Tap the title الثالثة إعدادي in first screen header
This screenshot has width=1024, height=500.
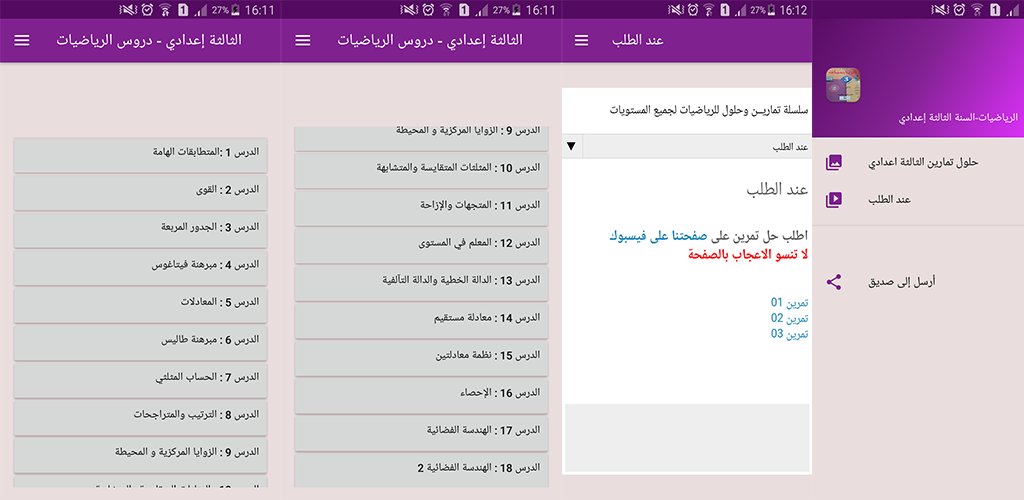click(x=149, y=40)
